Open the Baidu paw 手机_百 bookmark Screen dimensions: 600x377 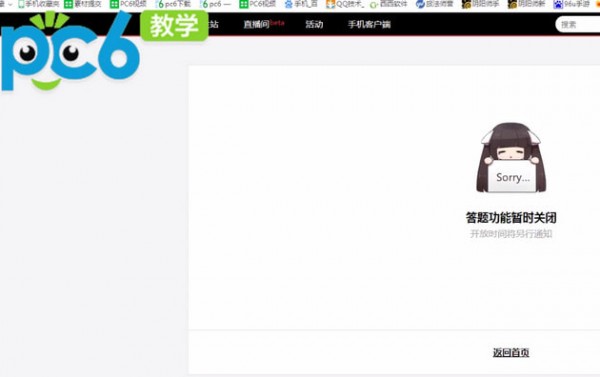point(301,4)
